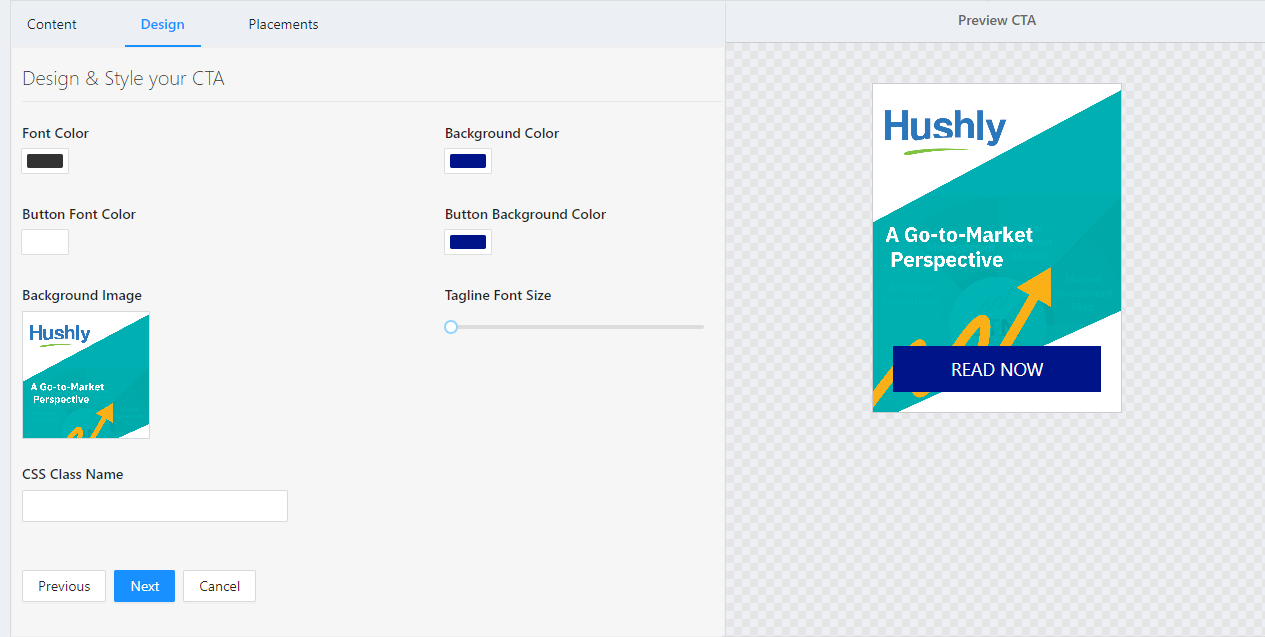Click the Background Image thumbnail
1265x637 pixels.
86,375
